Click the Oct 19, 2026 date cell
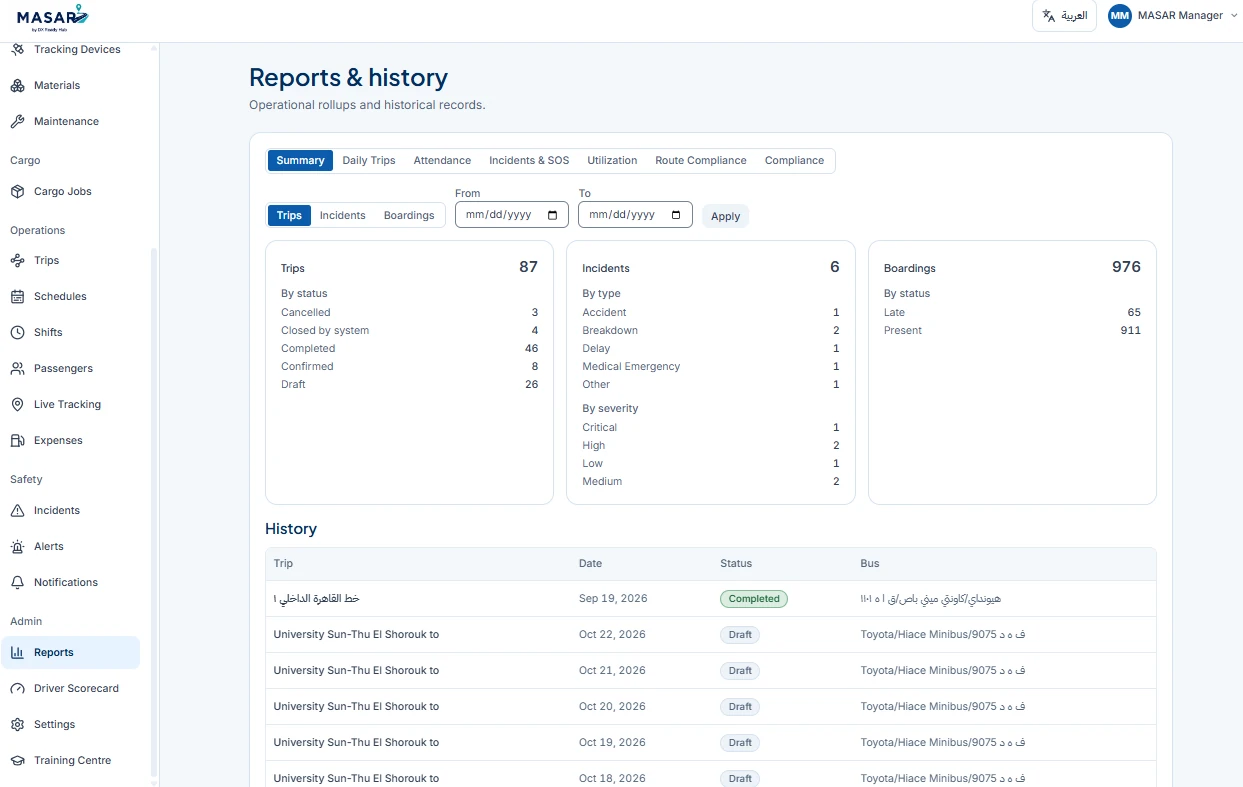Image resolution: width=1243 pixels, height=787 pixels. pyautogui.click(x=612, y=743)
